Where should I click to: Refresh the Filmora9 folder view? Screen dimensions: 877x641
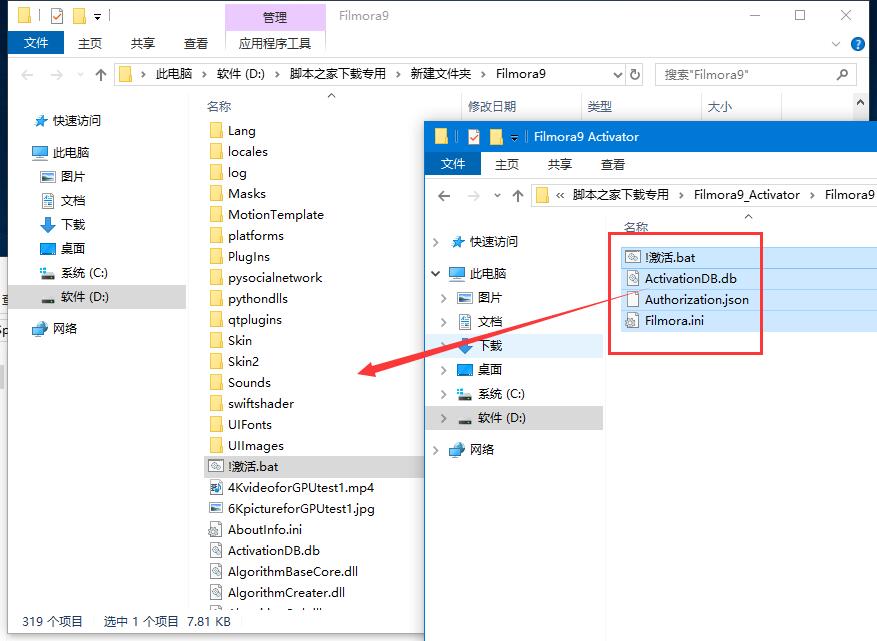pos(635,74)
